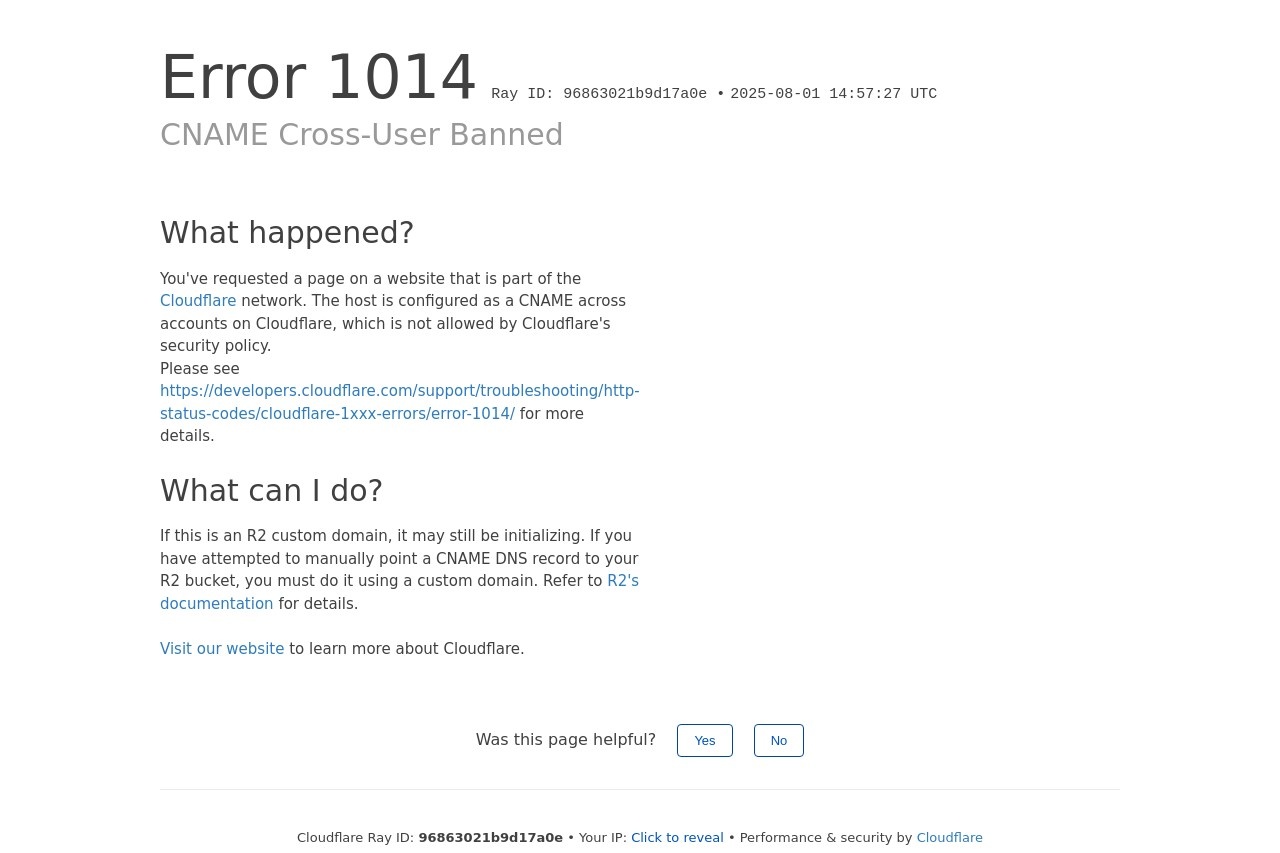The height and width of the screenshot is (853, 1280).
Task: Open the error-1014 troubleshooting URL link
Action: pyautogui.click(x=399, y=402)
